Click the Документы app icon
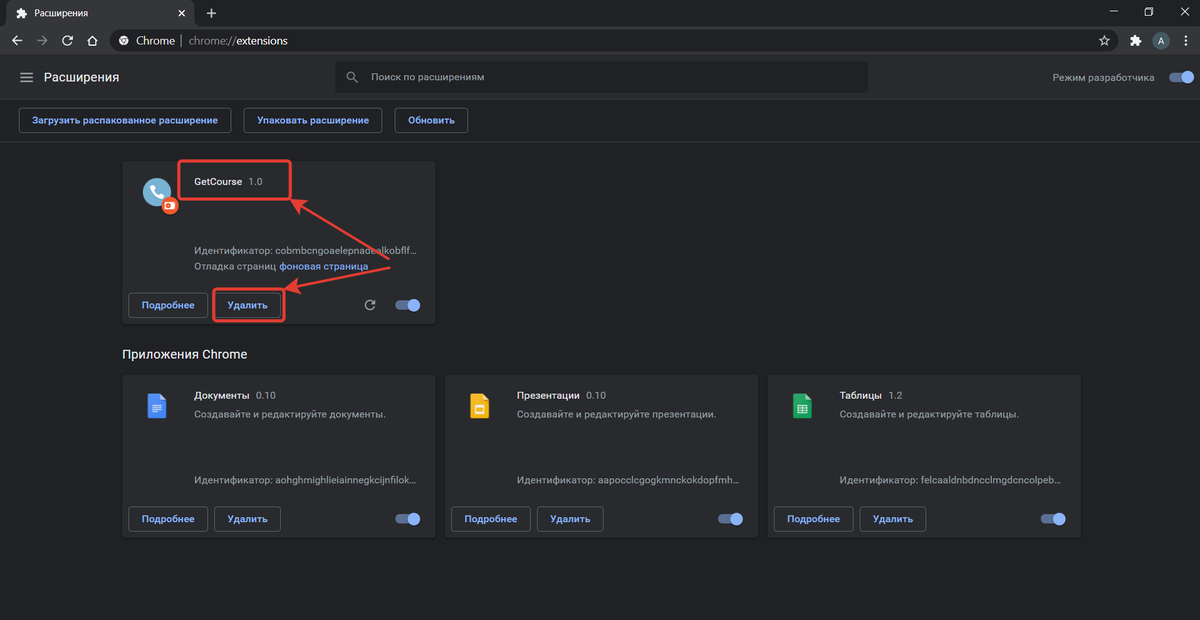Image resolution: width=1200 pixels, height=620 pixels. (157, 405)
